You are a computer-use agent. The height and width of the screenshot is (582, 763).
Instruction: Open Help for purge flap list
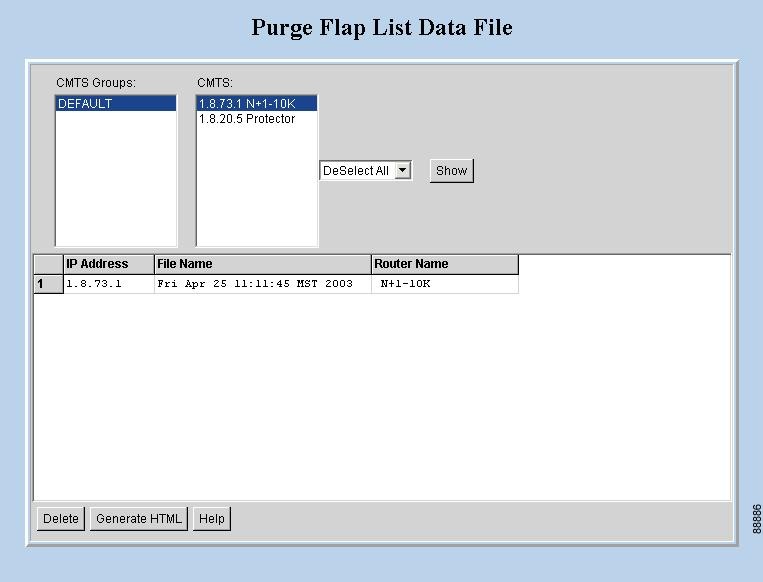pos(212,519)
